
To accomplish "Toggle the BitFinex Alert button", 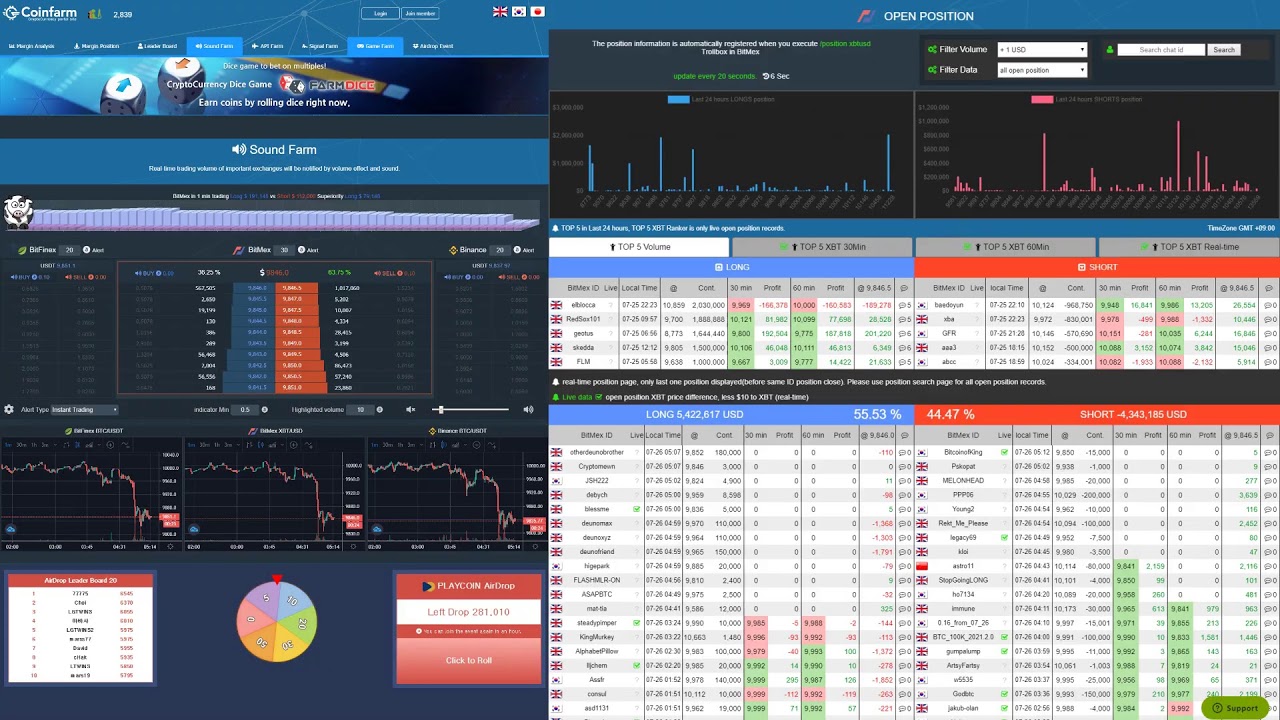I will pyautogui.click(x=95, y=250).
